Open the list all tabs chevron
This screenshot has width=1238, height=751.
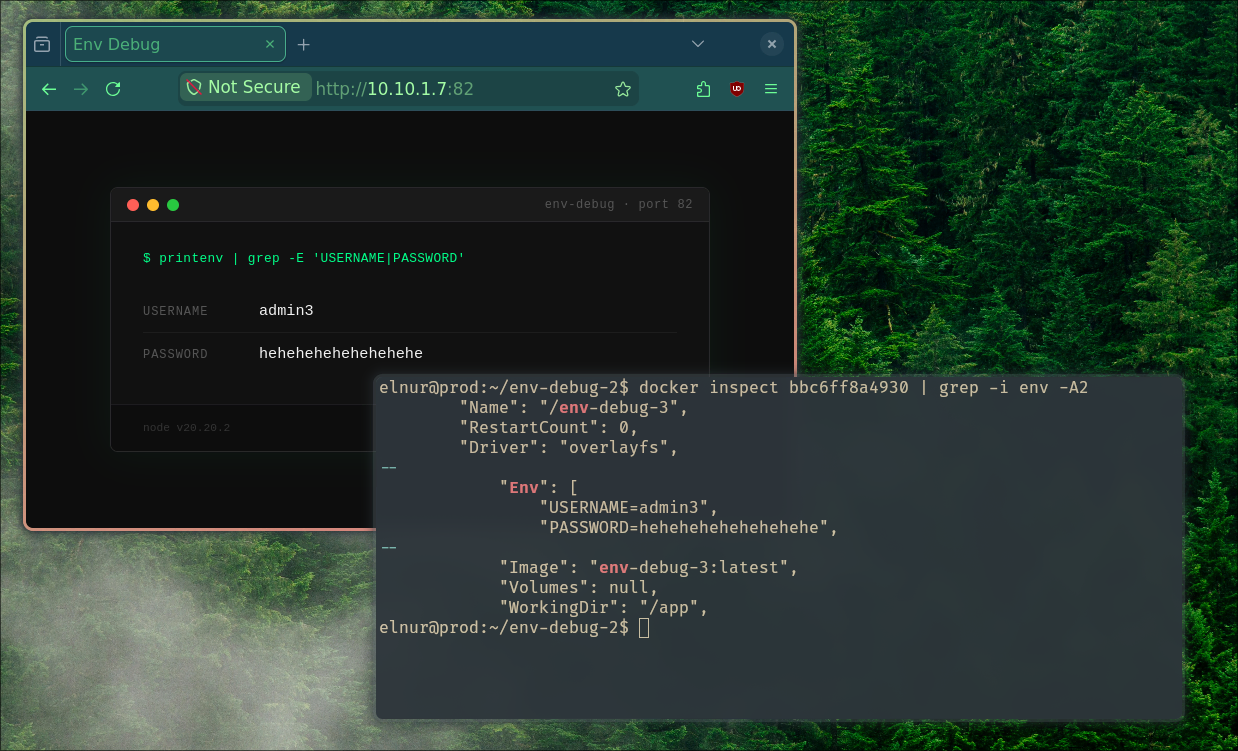pyautogui.click(x=698, y=44)
